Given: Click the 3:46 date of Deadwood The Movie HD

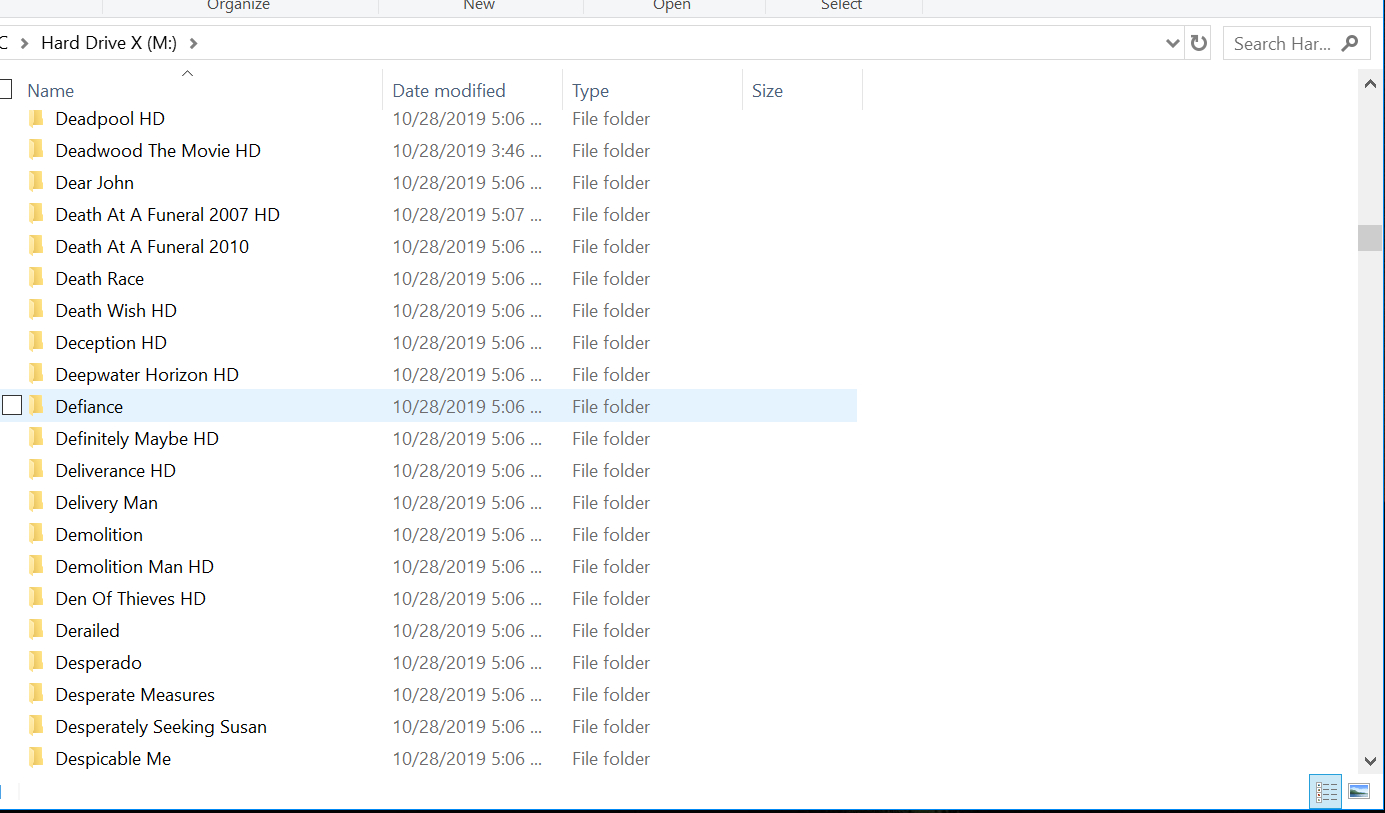Looking at the screenshot, I should [467, 151].
